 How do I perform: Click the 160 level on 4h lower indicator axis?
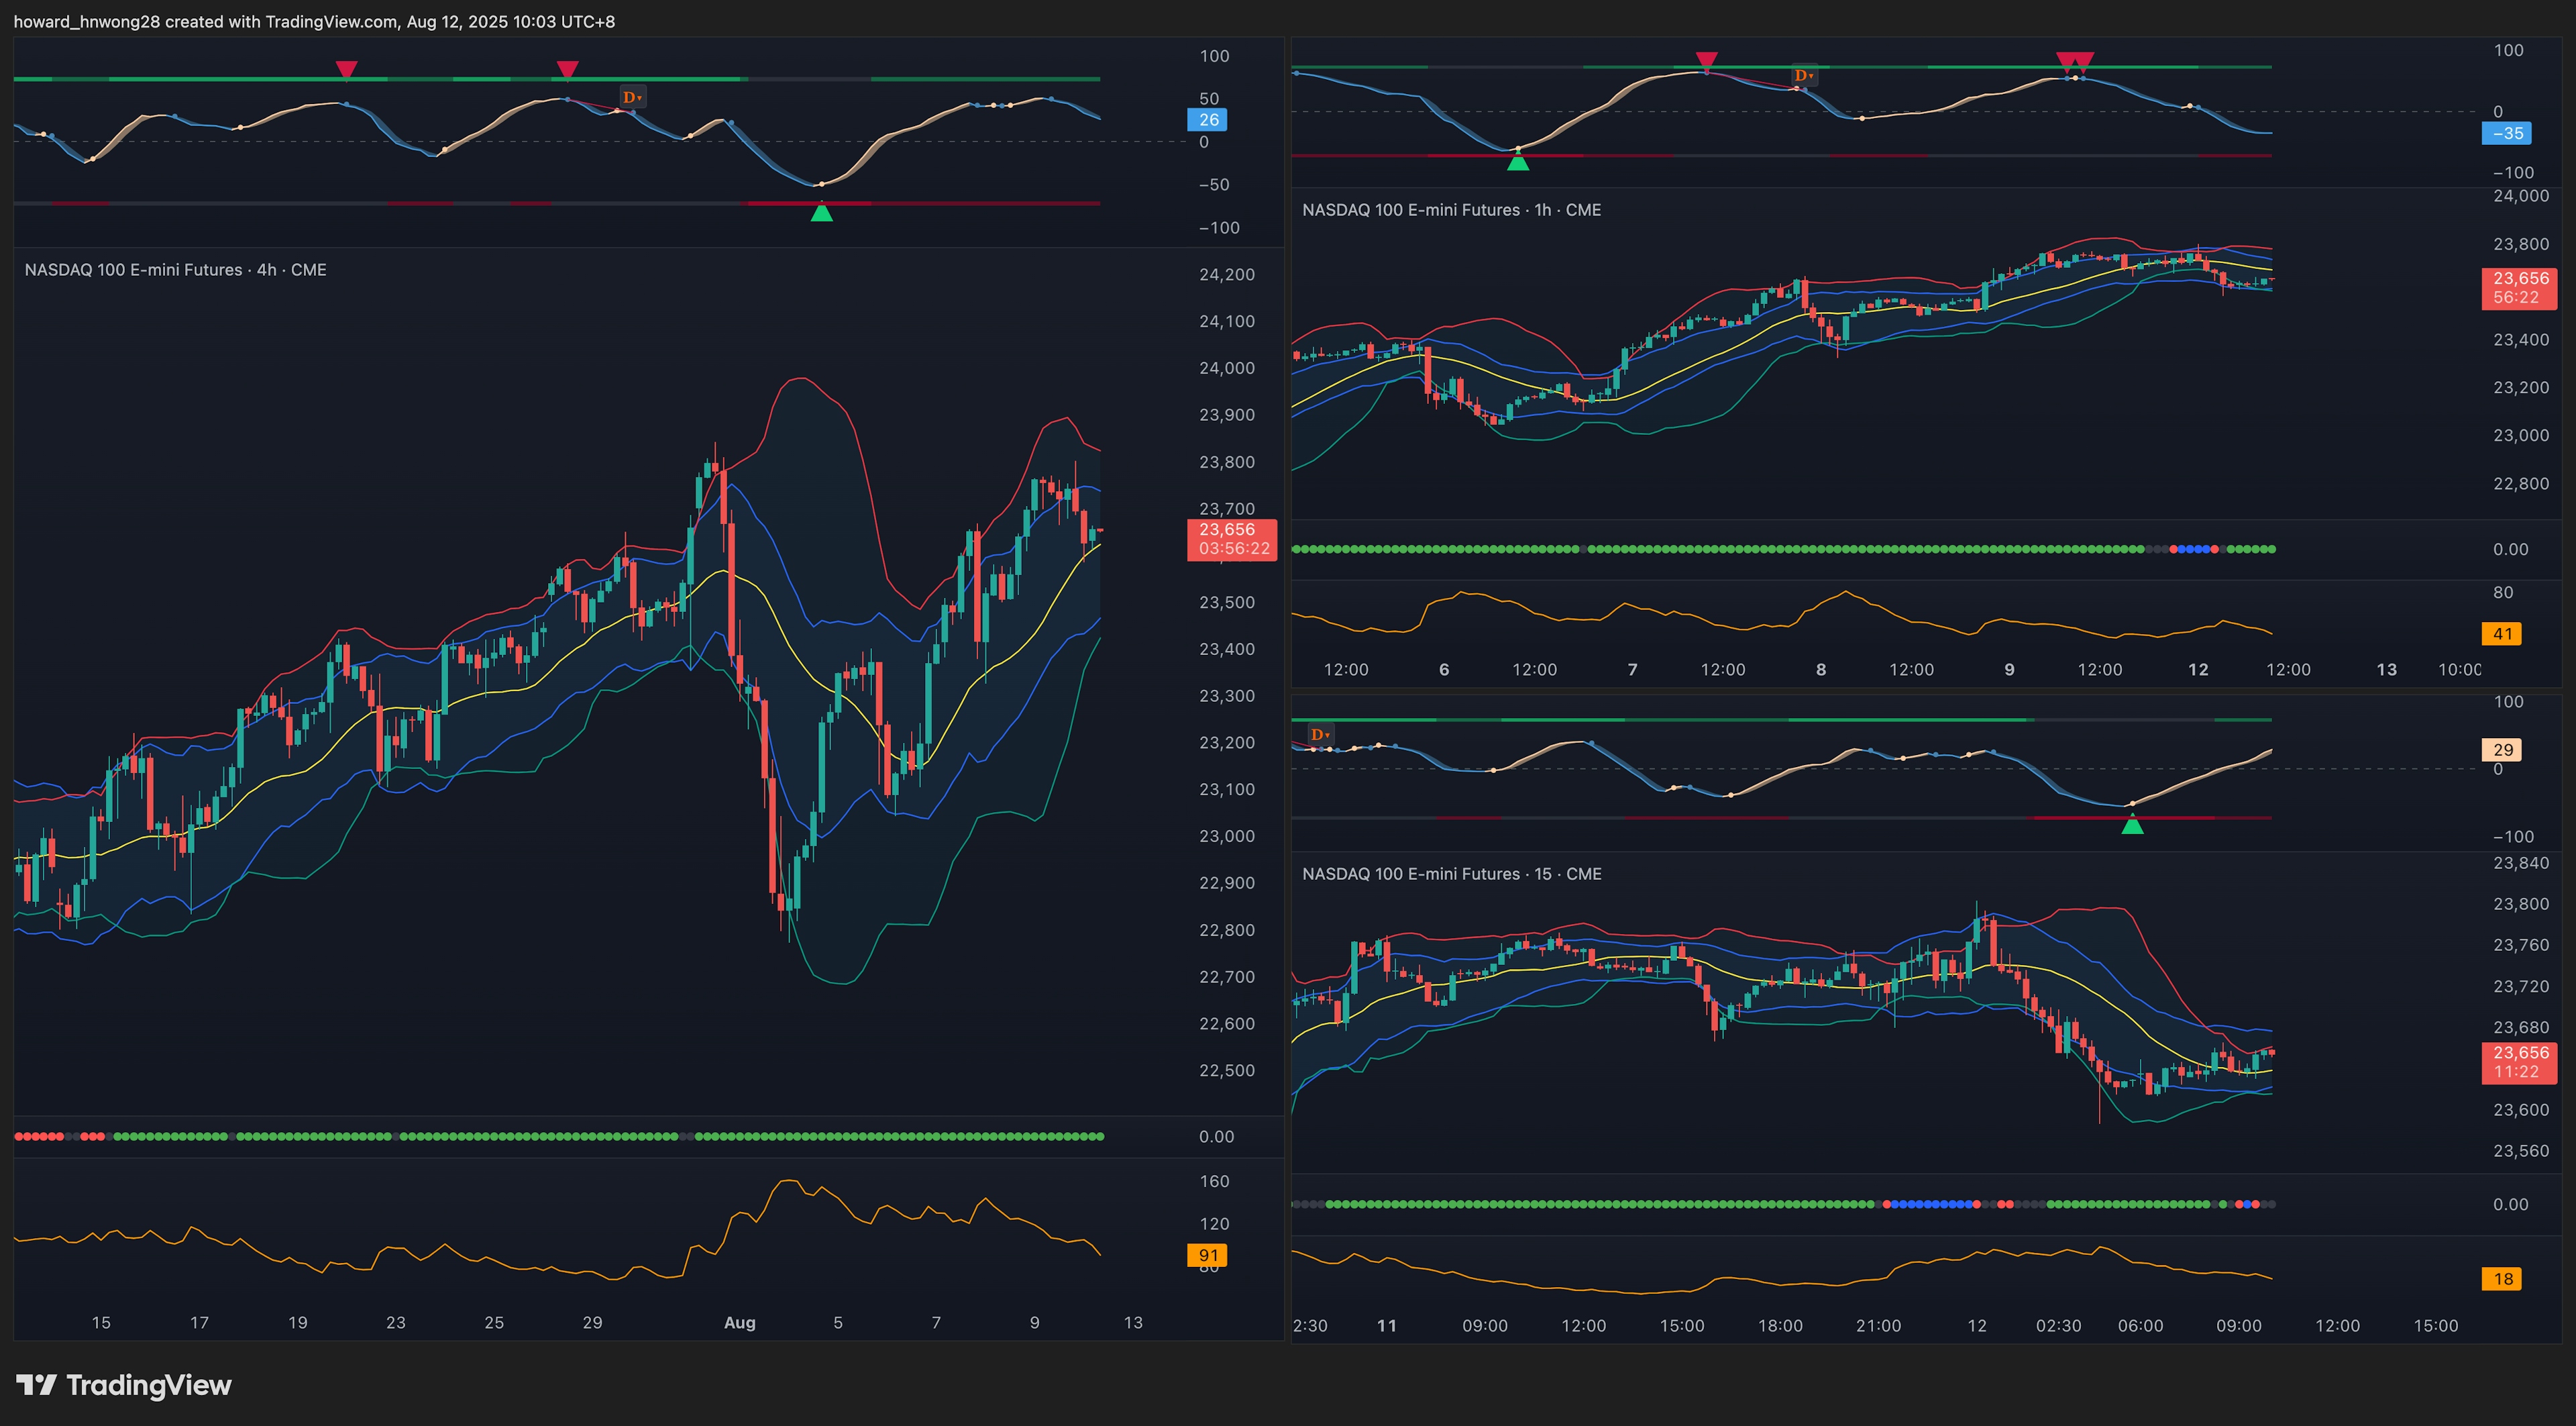pos(1214,1181)
